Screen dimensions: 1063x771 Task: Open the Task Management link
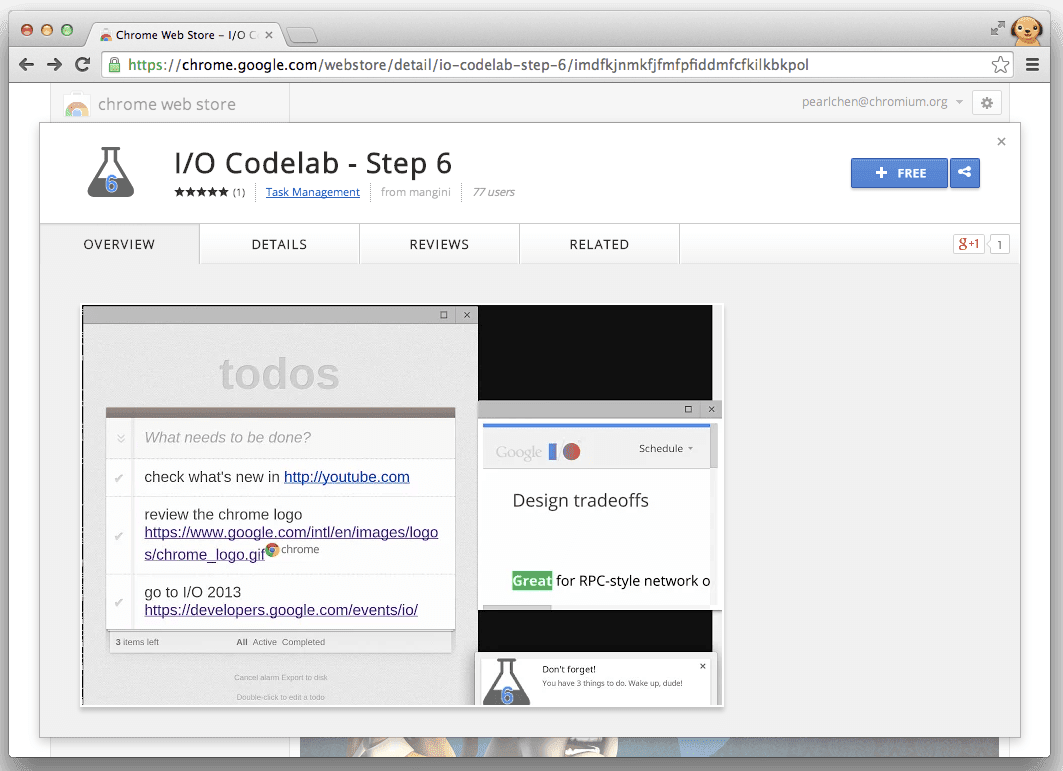click(x=312, y=191)
